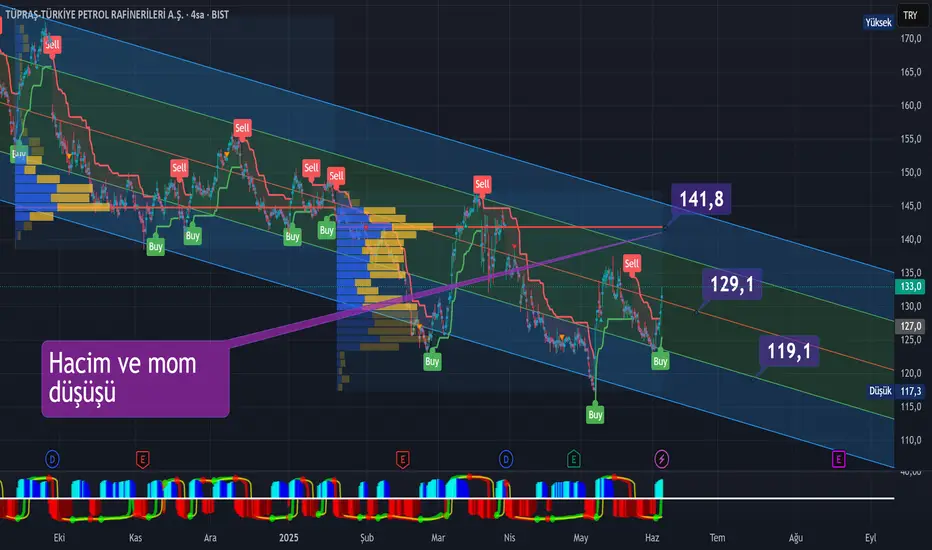Click the chart title TÜPRAŞ symbol name

(x=95, y=14)
